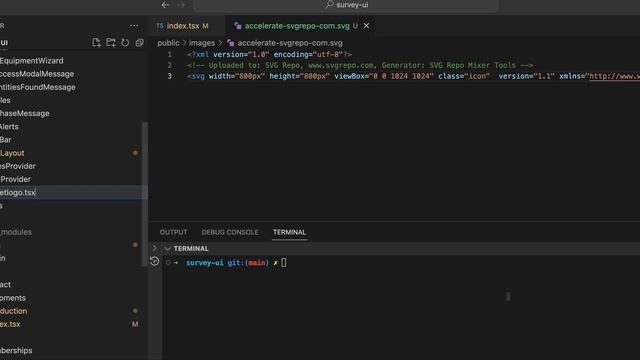The image size is (640, 360).
Task: Close the accelerate-svgrepo-com.svg tab
Action: 367,26
